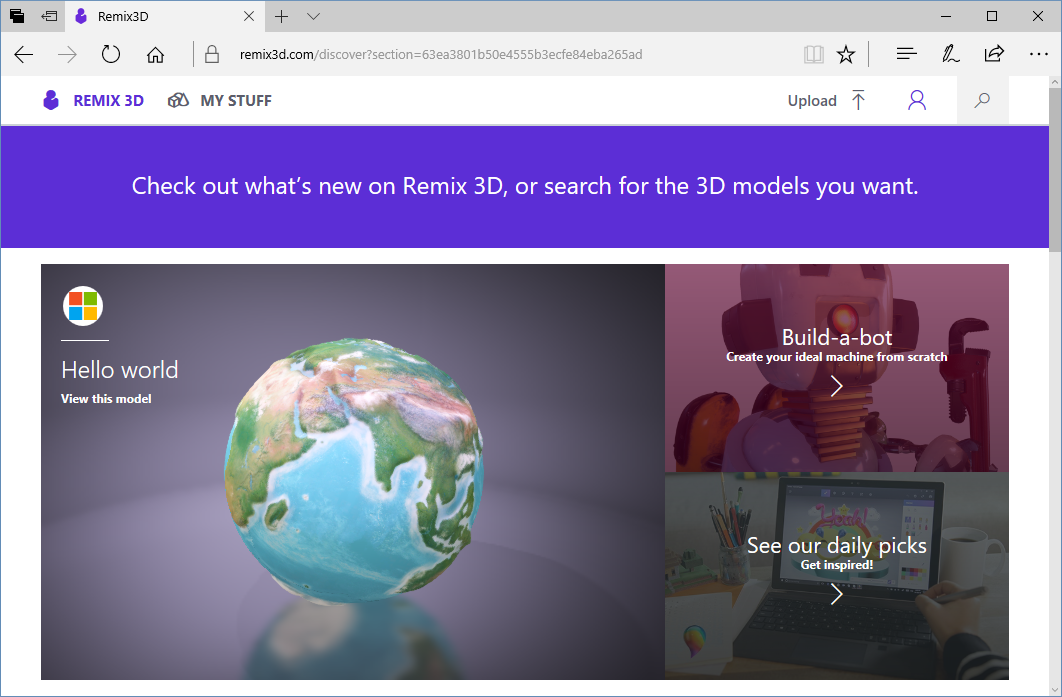Click the scrollbar down arrow
The width and height of the screenshot is (1062, 697).
click(1055, 690)
